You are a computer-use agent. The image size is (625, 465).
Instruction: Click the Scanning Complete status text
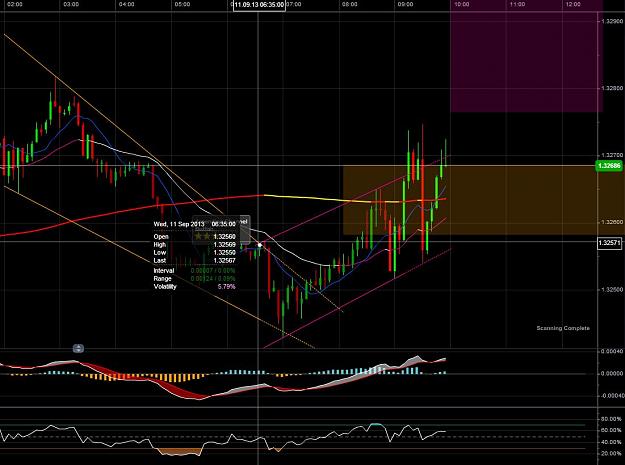pyautogui.click(x=563, y=328)
